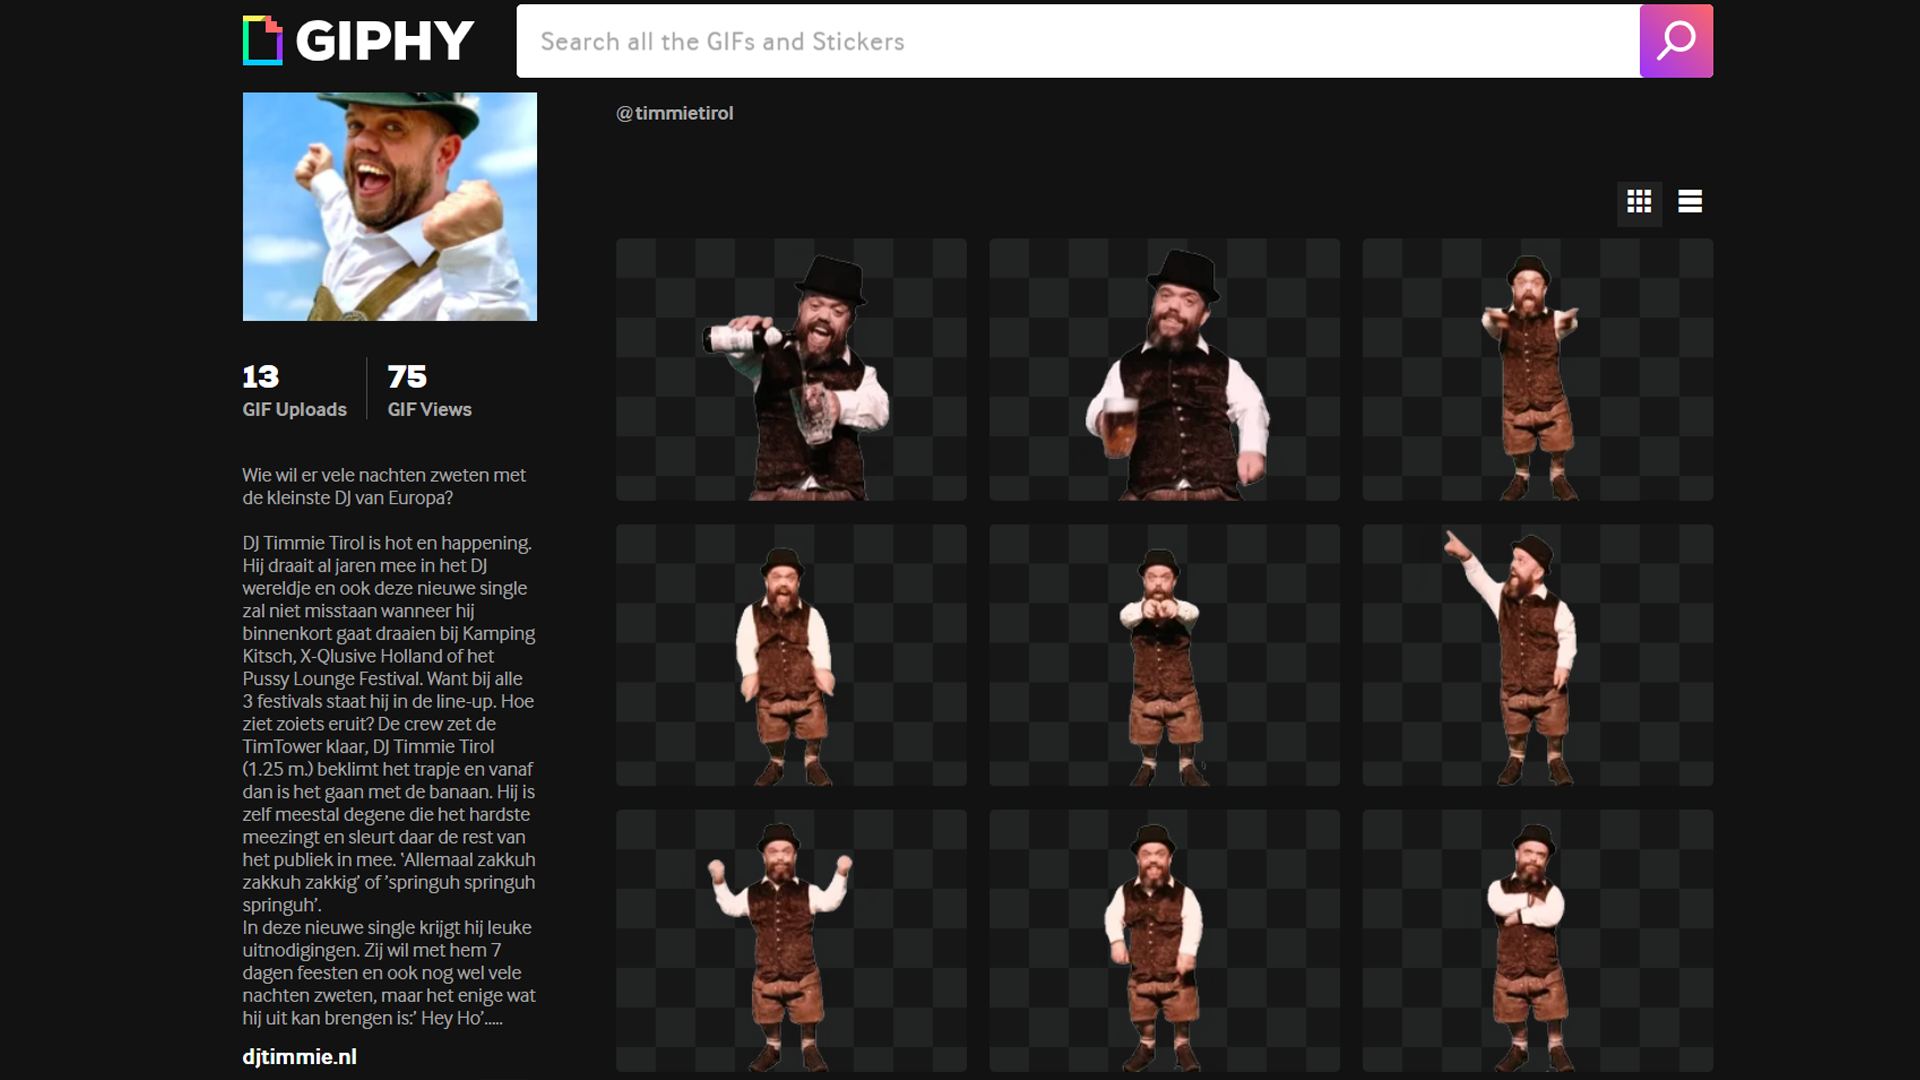The image size is (1920, 1080).
Task: Click the @timmietirol username
Action: (675, 114)
